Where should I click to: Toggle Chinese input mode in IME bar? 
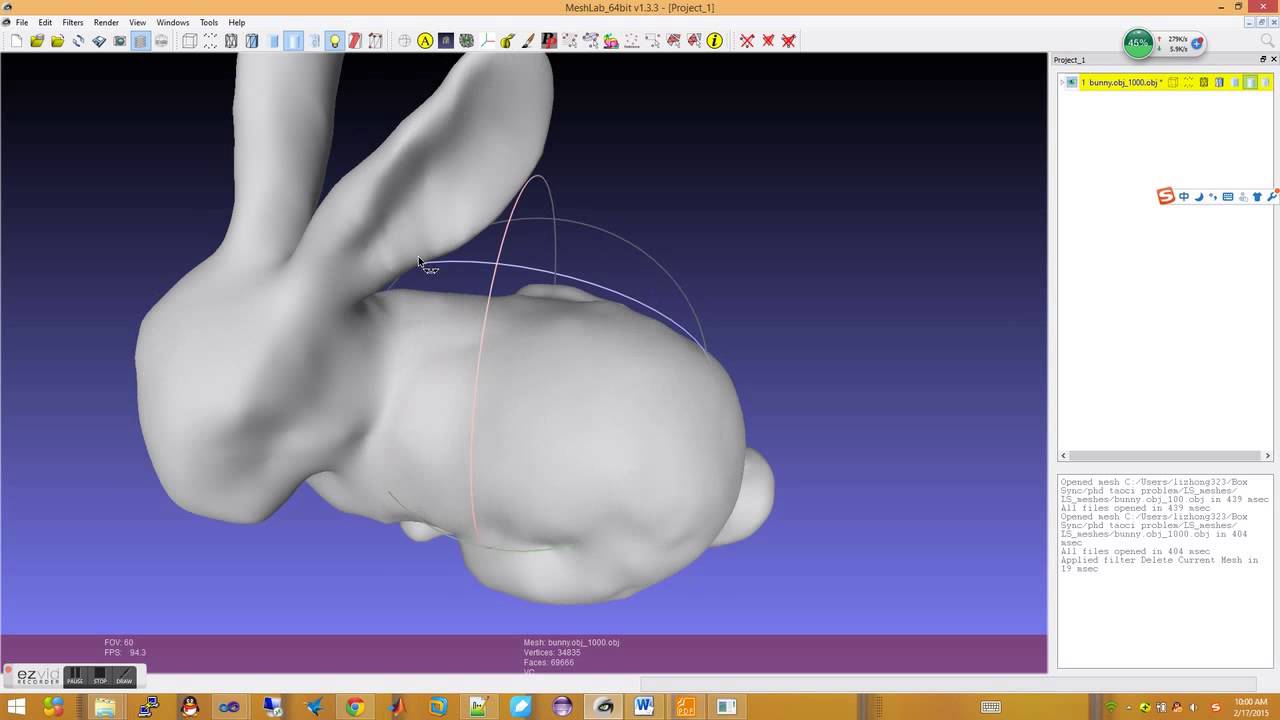pyautogui.click(x=1184, y=197)
